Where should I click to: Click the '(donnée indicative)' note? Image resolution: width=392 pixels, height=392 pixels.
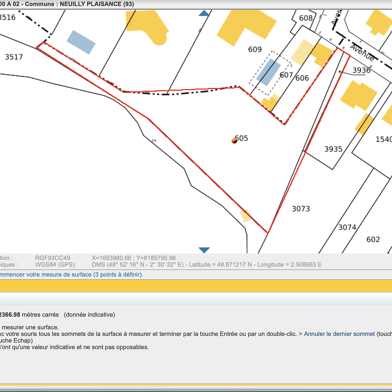point(89,315)
